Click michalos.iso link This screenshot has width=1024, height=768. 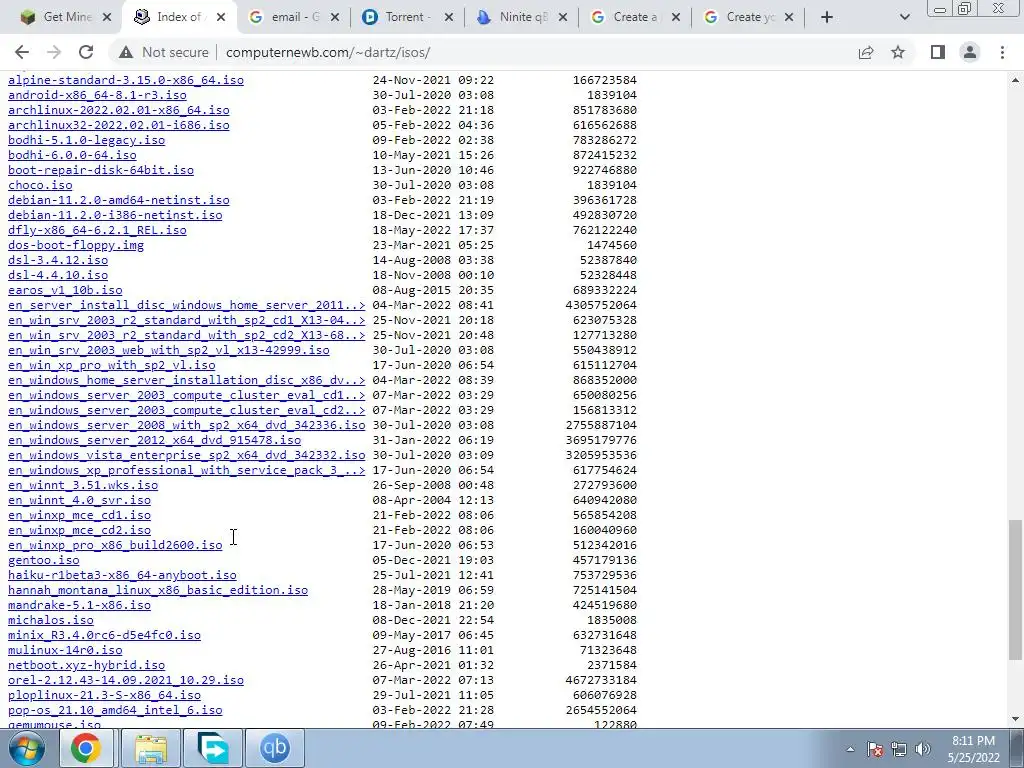[51, 620]
